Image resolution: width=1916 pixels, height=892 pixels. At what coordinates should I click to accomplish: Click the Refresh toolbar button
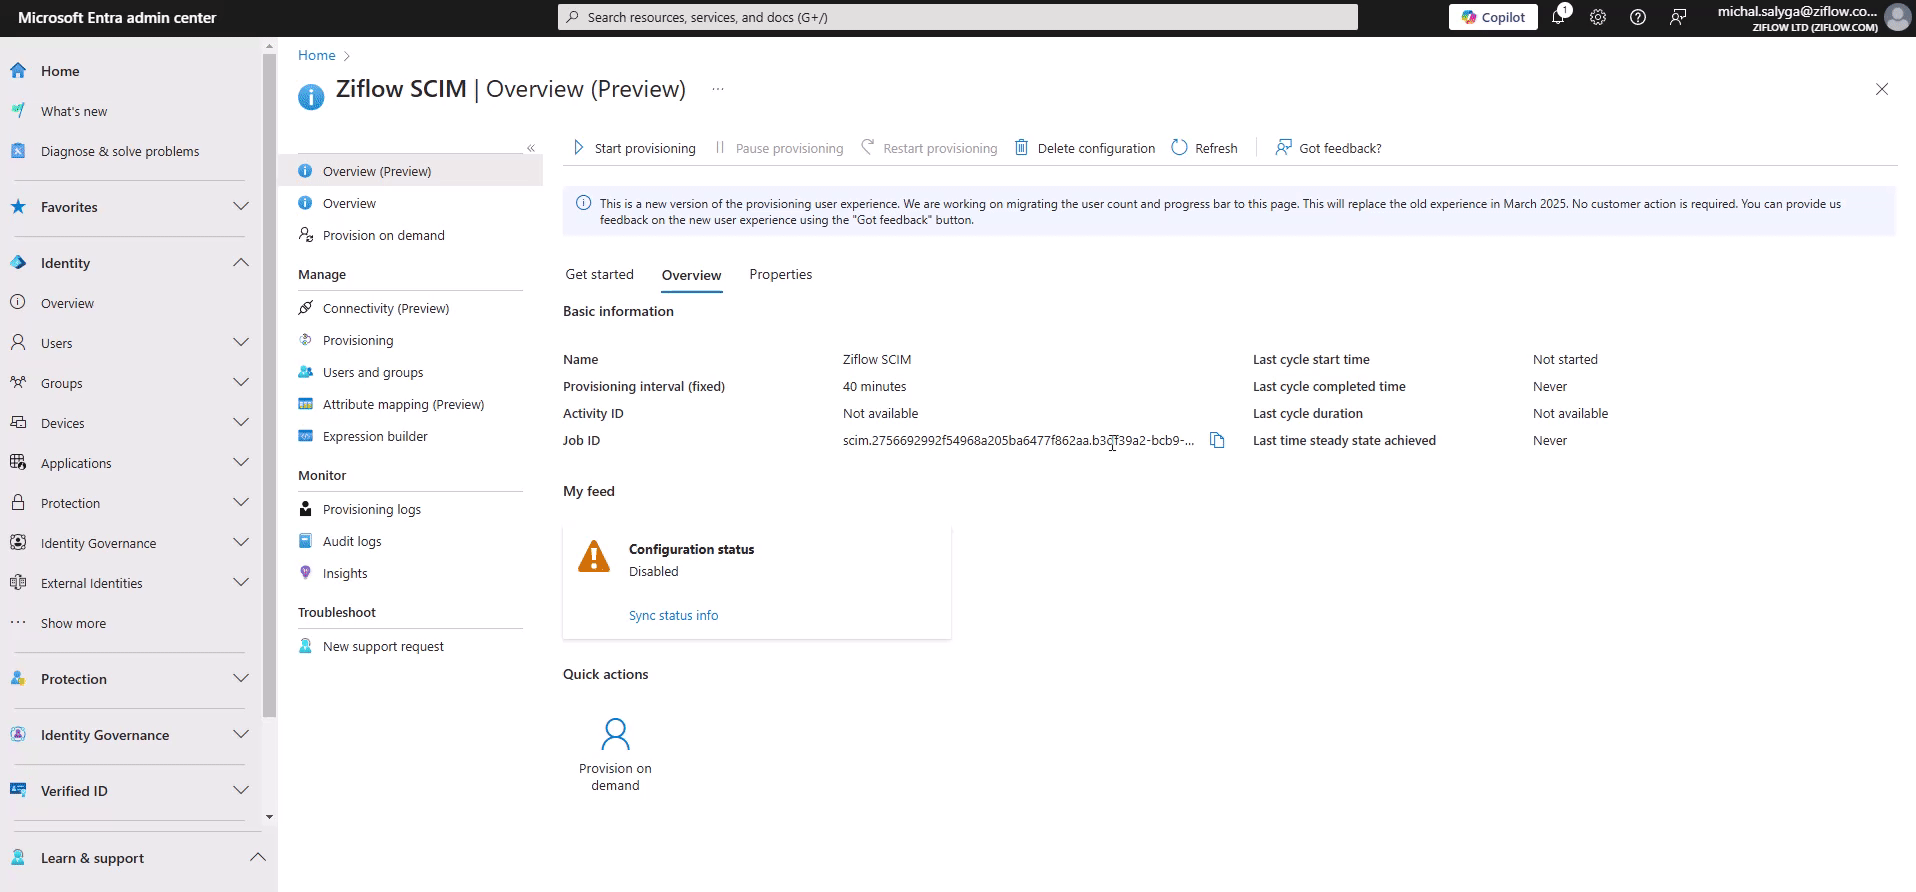click(1205, 148)
